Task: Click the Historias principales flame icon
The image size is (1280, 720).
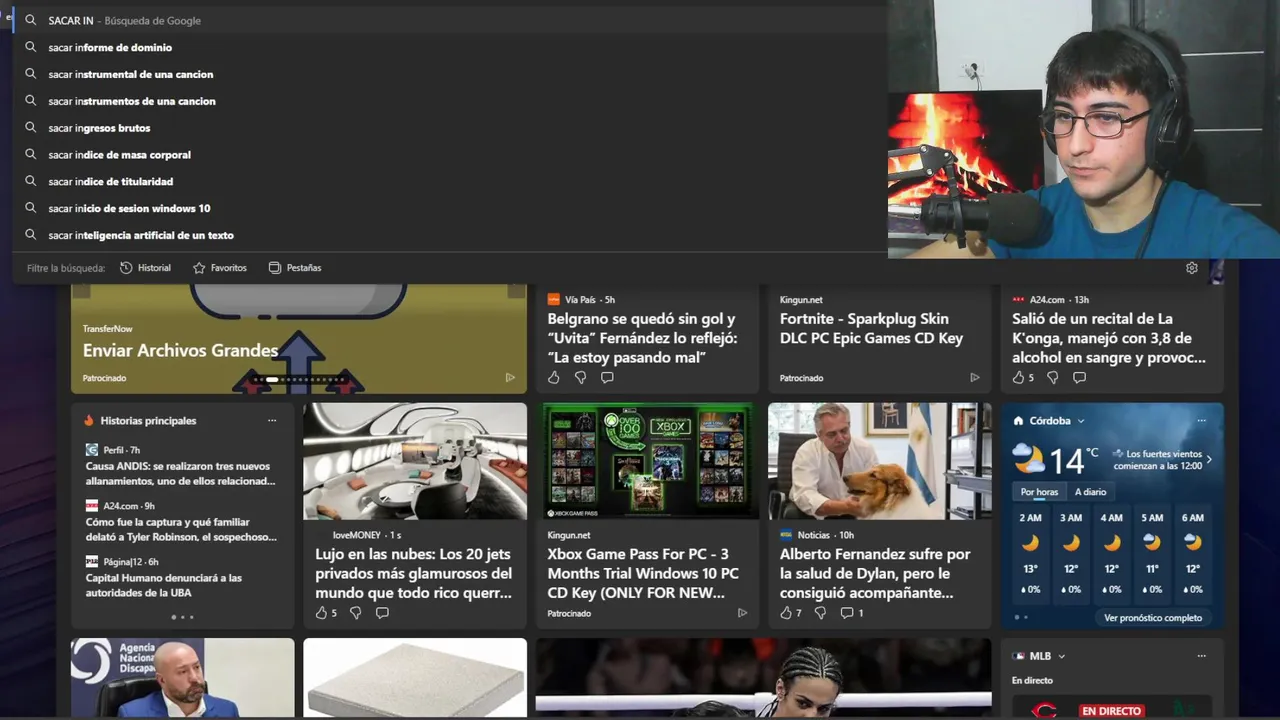Action: click(89, 421)
